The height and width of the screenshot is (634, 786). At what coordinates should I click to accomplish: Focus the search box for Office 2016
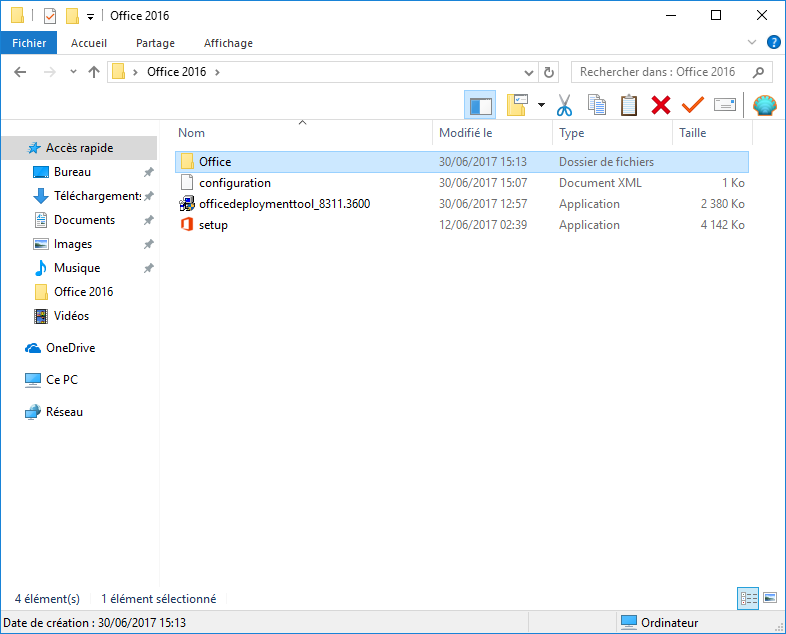coord(672,72)
